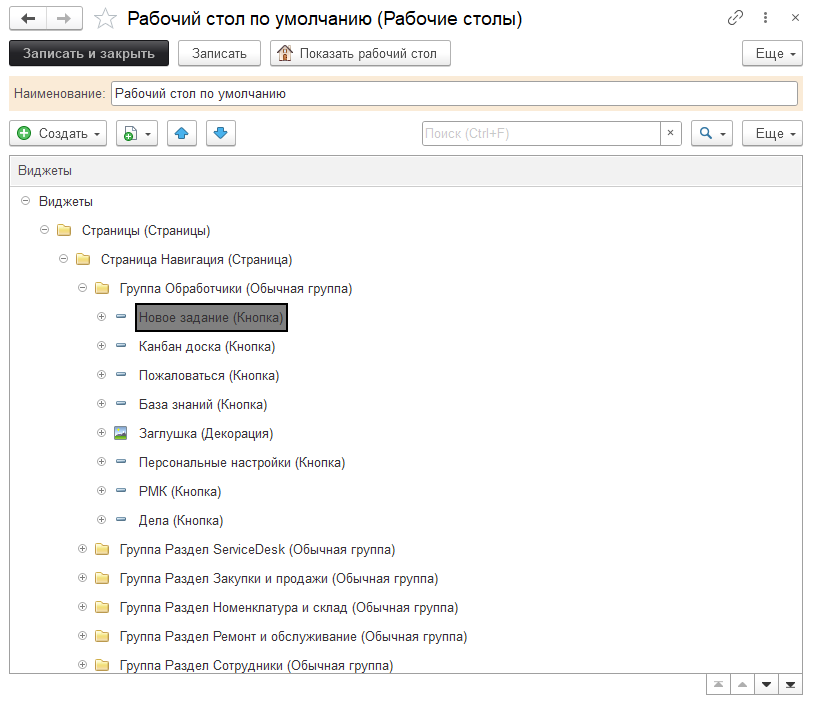
Task: Click Показать рабочий стол button
Action: (x=360, y=53)
